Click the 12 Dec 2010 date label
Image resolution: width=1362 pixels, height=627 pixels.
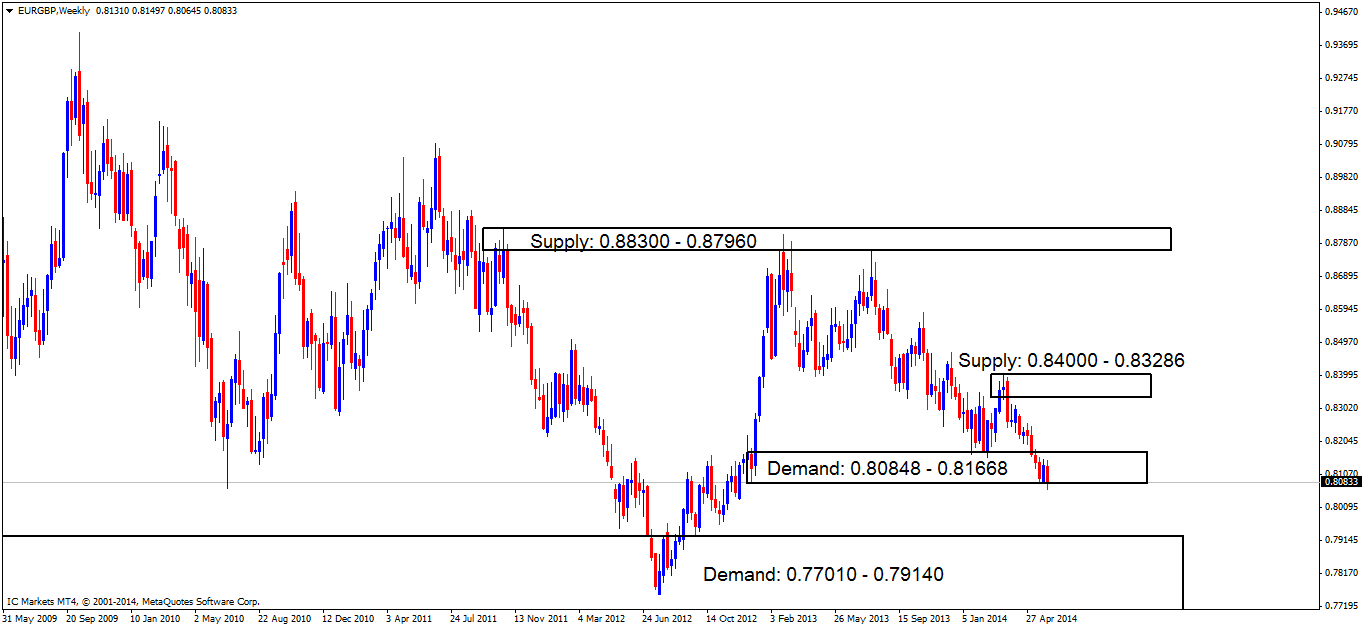click(348, 619)
